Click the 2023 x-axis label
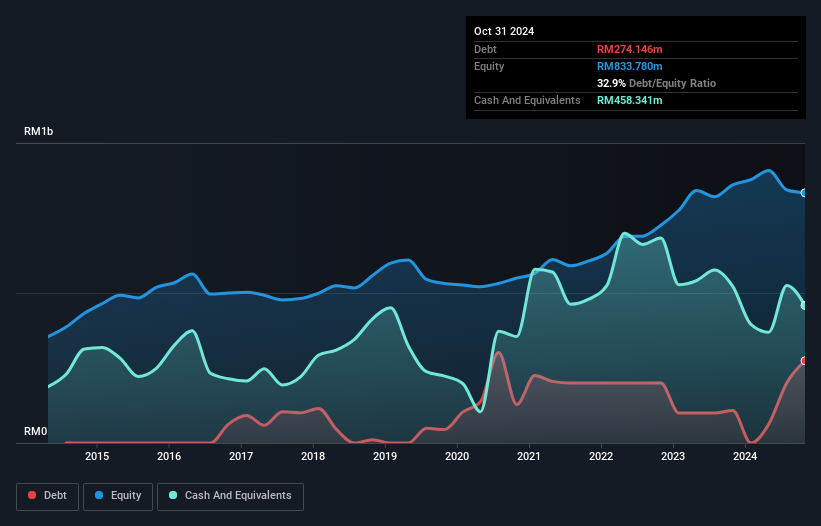The width and height of the screenshot is (821, 526). click(x=673, y=456)
